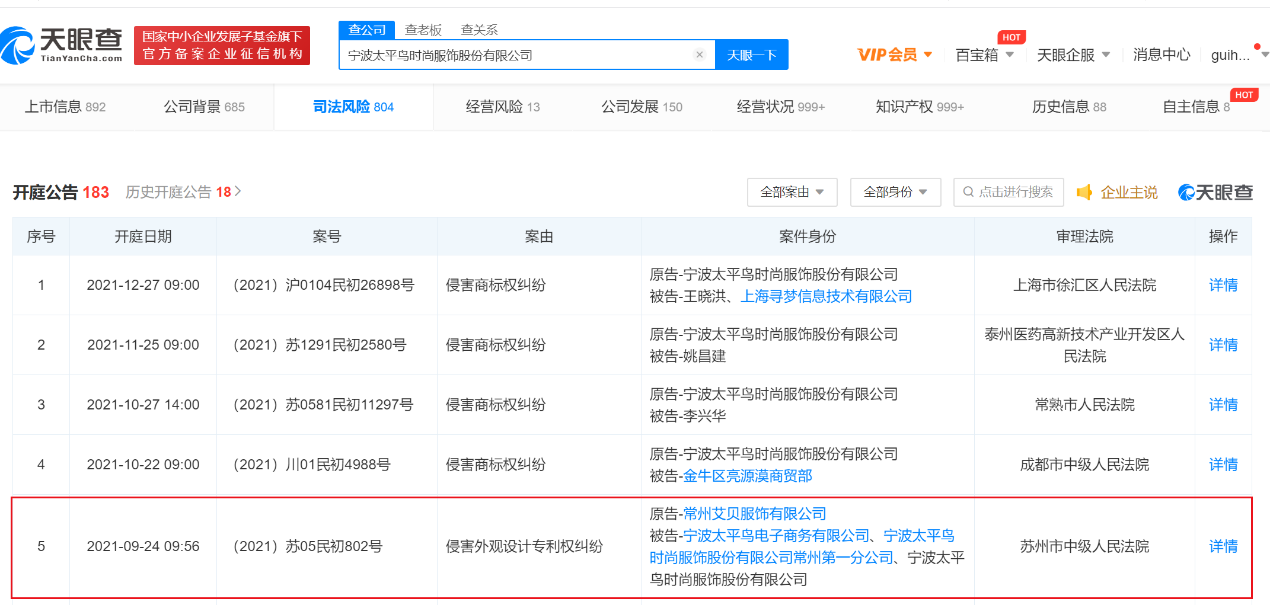
Task: Click case number （2021）川01民初4988号
Action: [310, 465]
